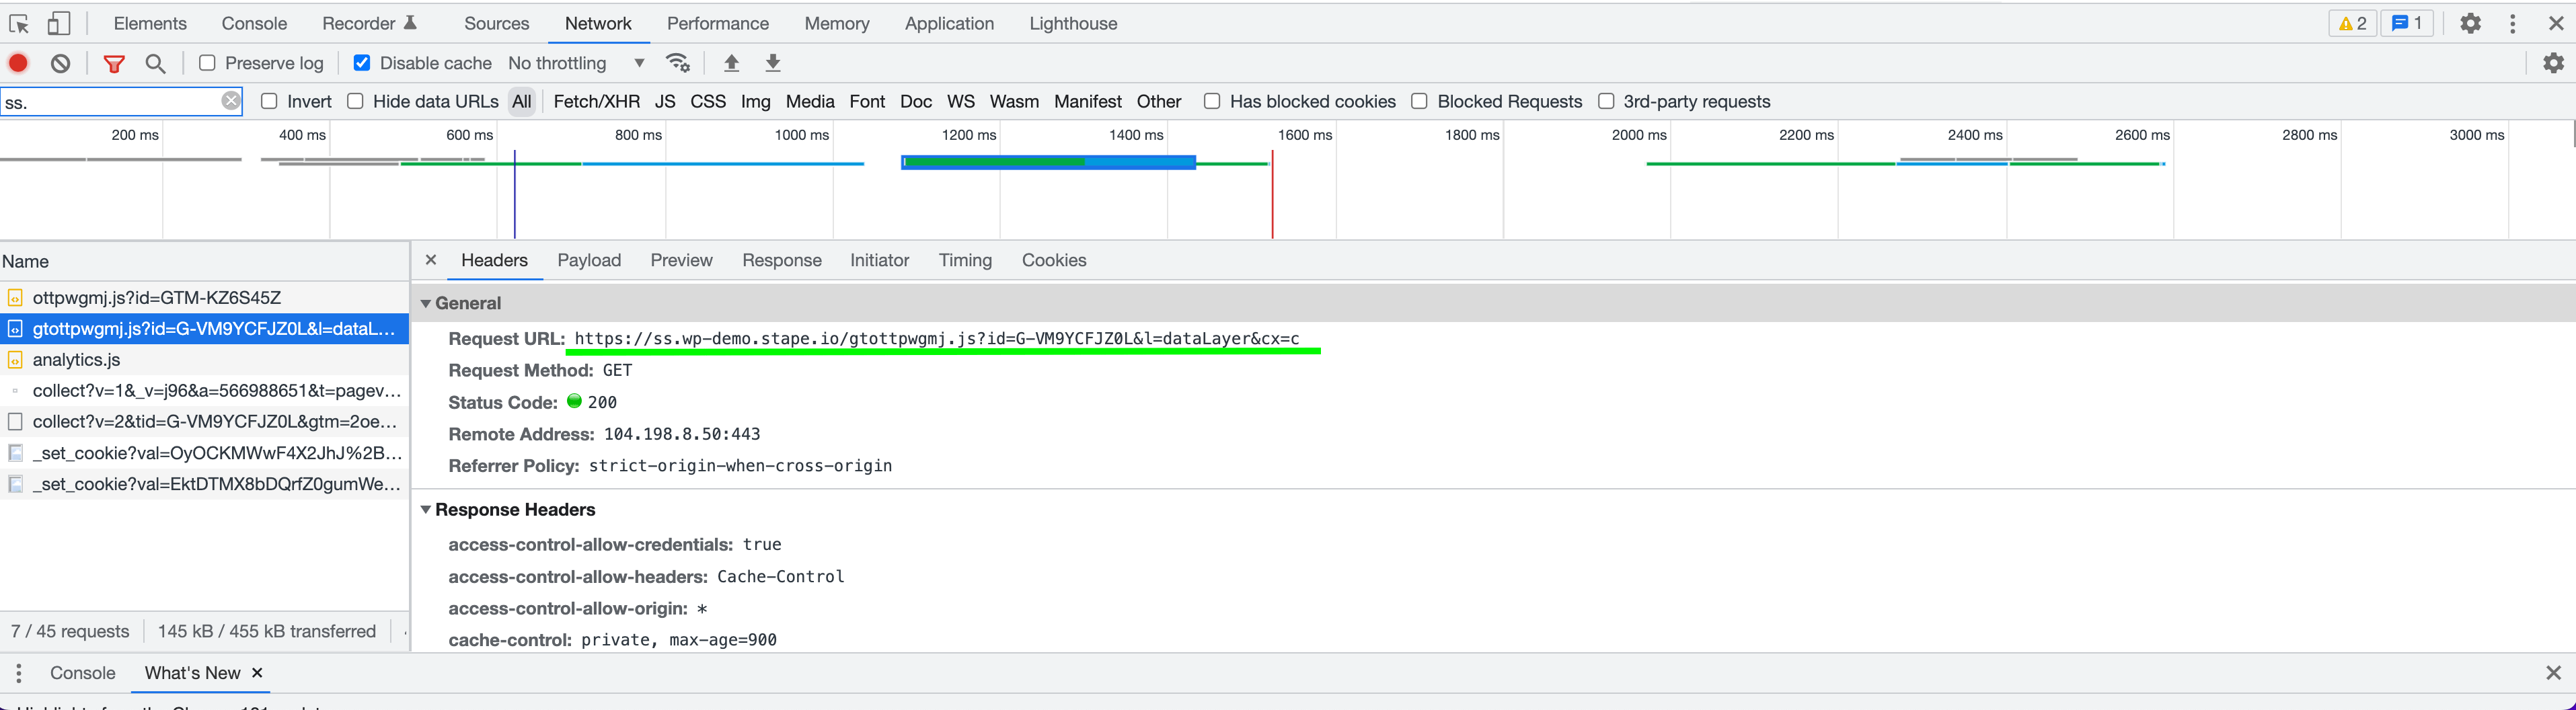The width and height of the screenshot is (2576, 710).
Task: Open the Lighthouse panel
Action: (1073, 23)
